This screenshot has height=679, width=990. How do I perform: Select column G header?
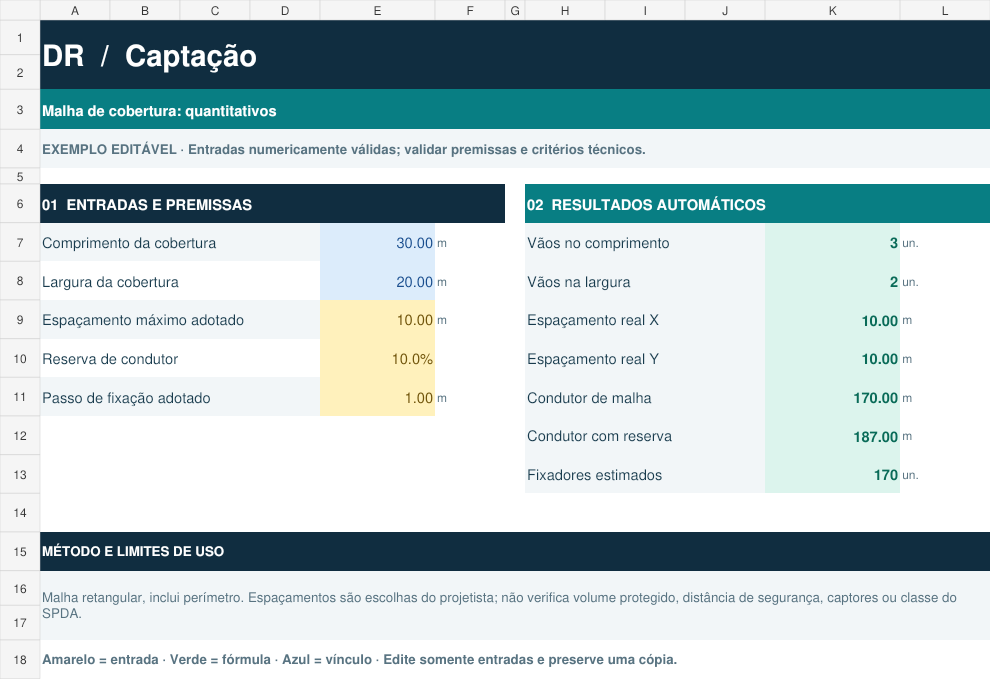[x=515, y=10]
